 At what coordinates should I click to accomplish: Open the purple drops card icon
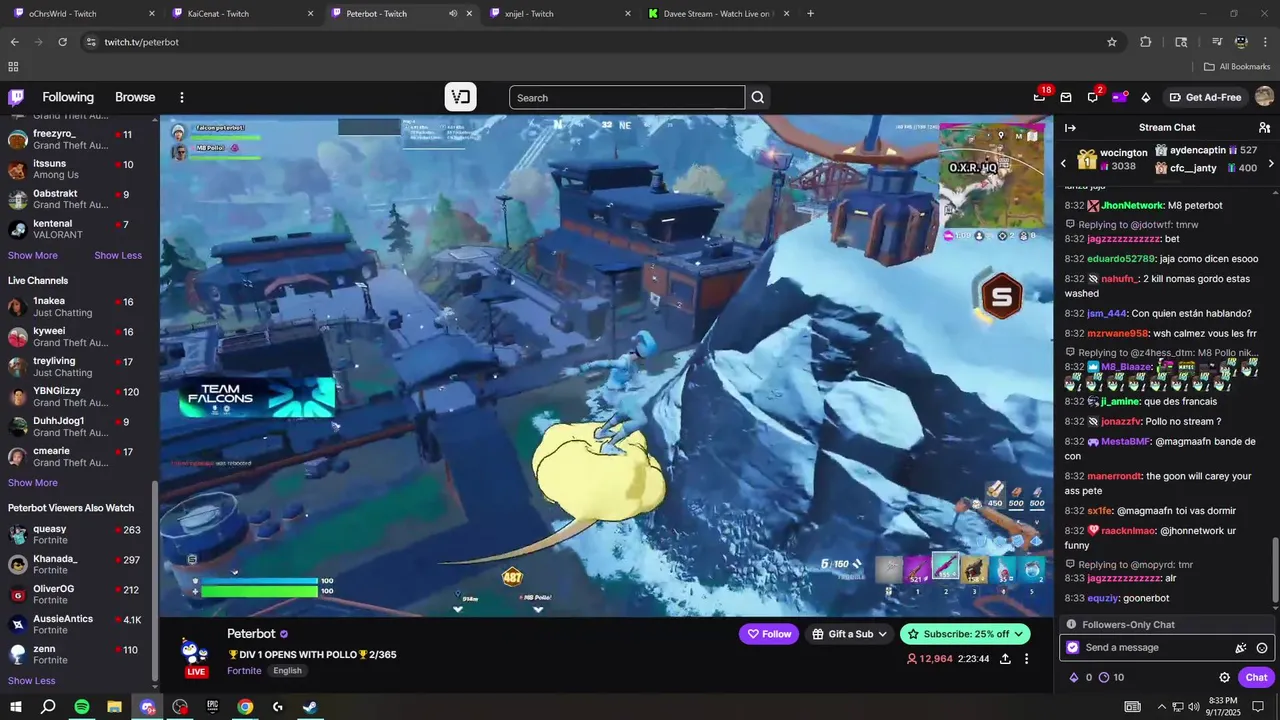[1119, 97]
